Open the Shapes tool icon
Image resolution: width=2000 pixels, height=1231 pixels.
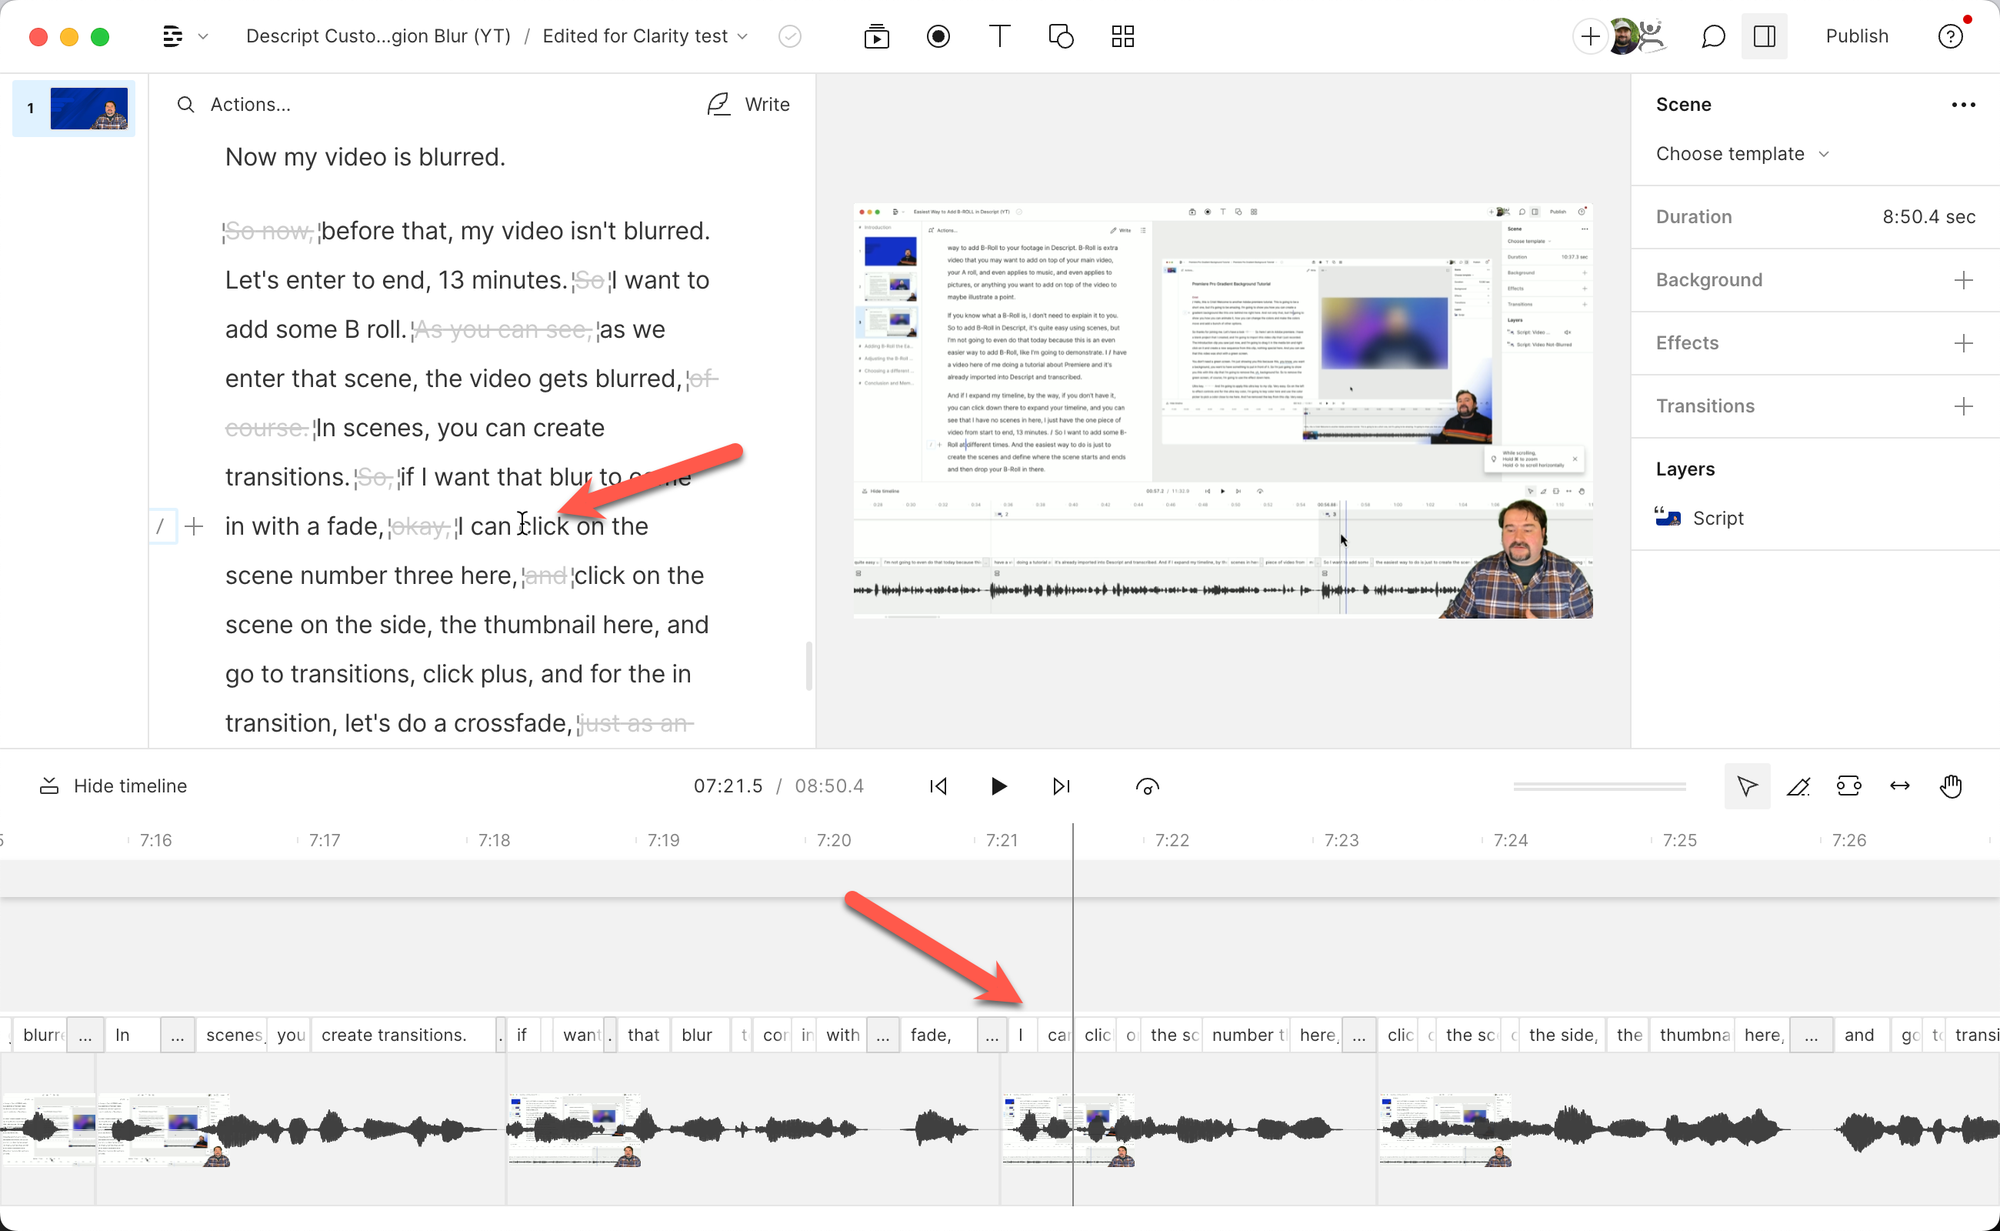click(x=1061, y=37)
